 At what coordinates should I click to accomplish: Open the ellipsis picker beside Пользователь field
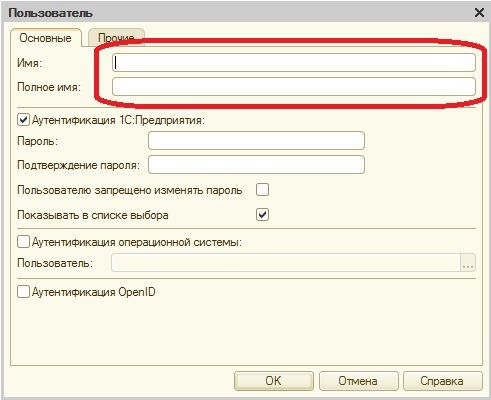coord(468,263)
